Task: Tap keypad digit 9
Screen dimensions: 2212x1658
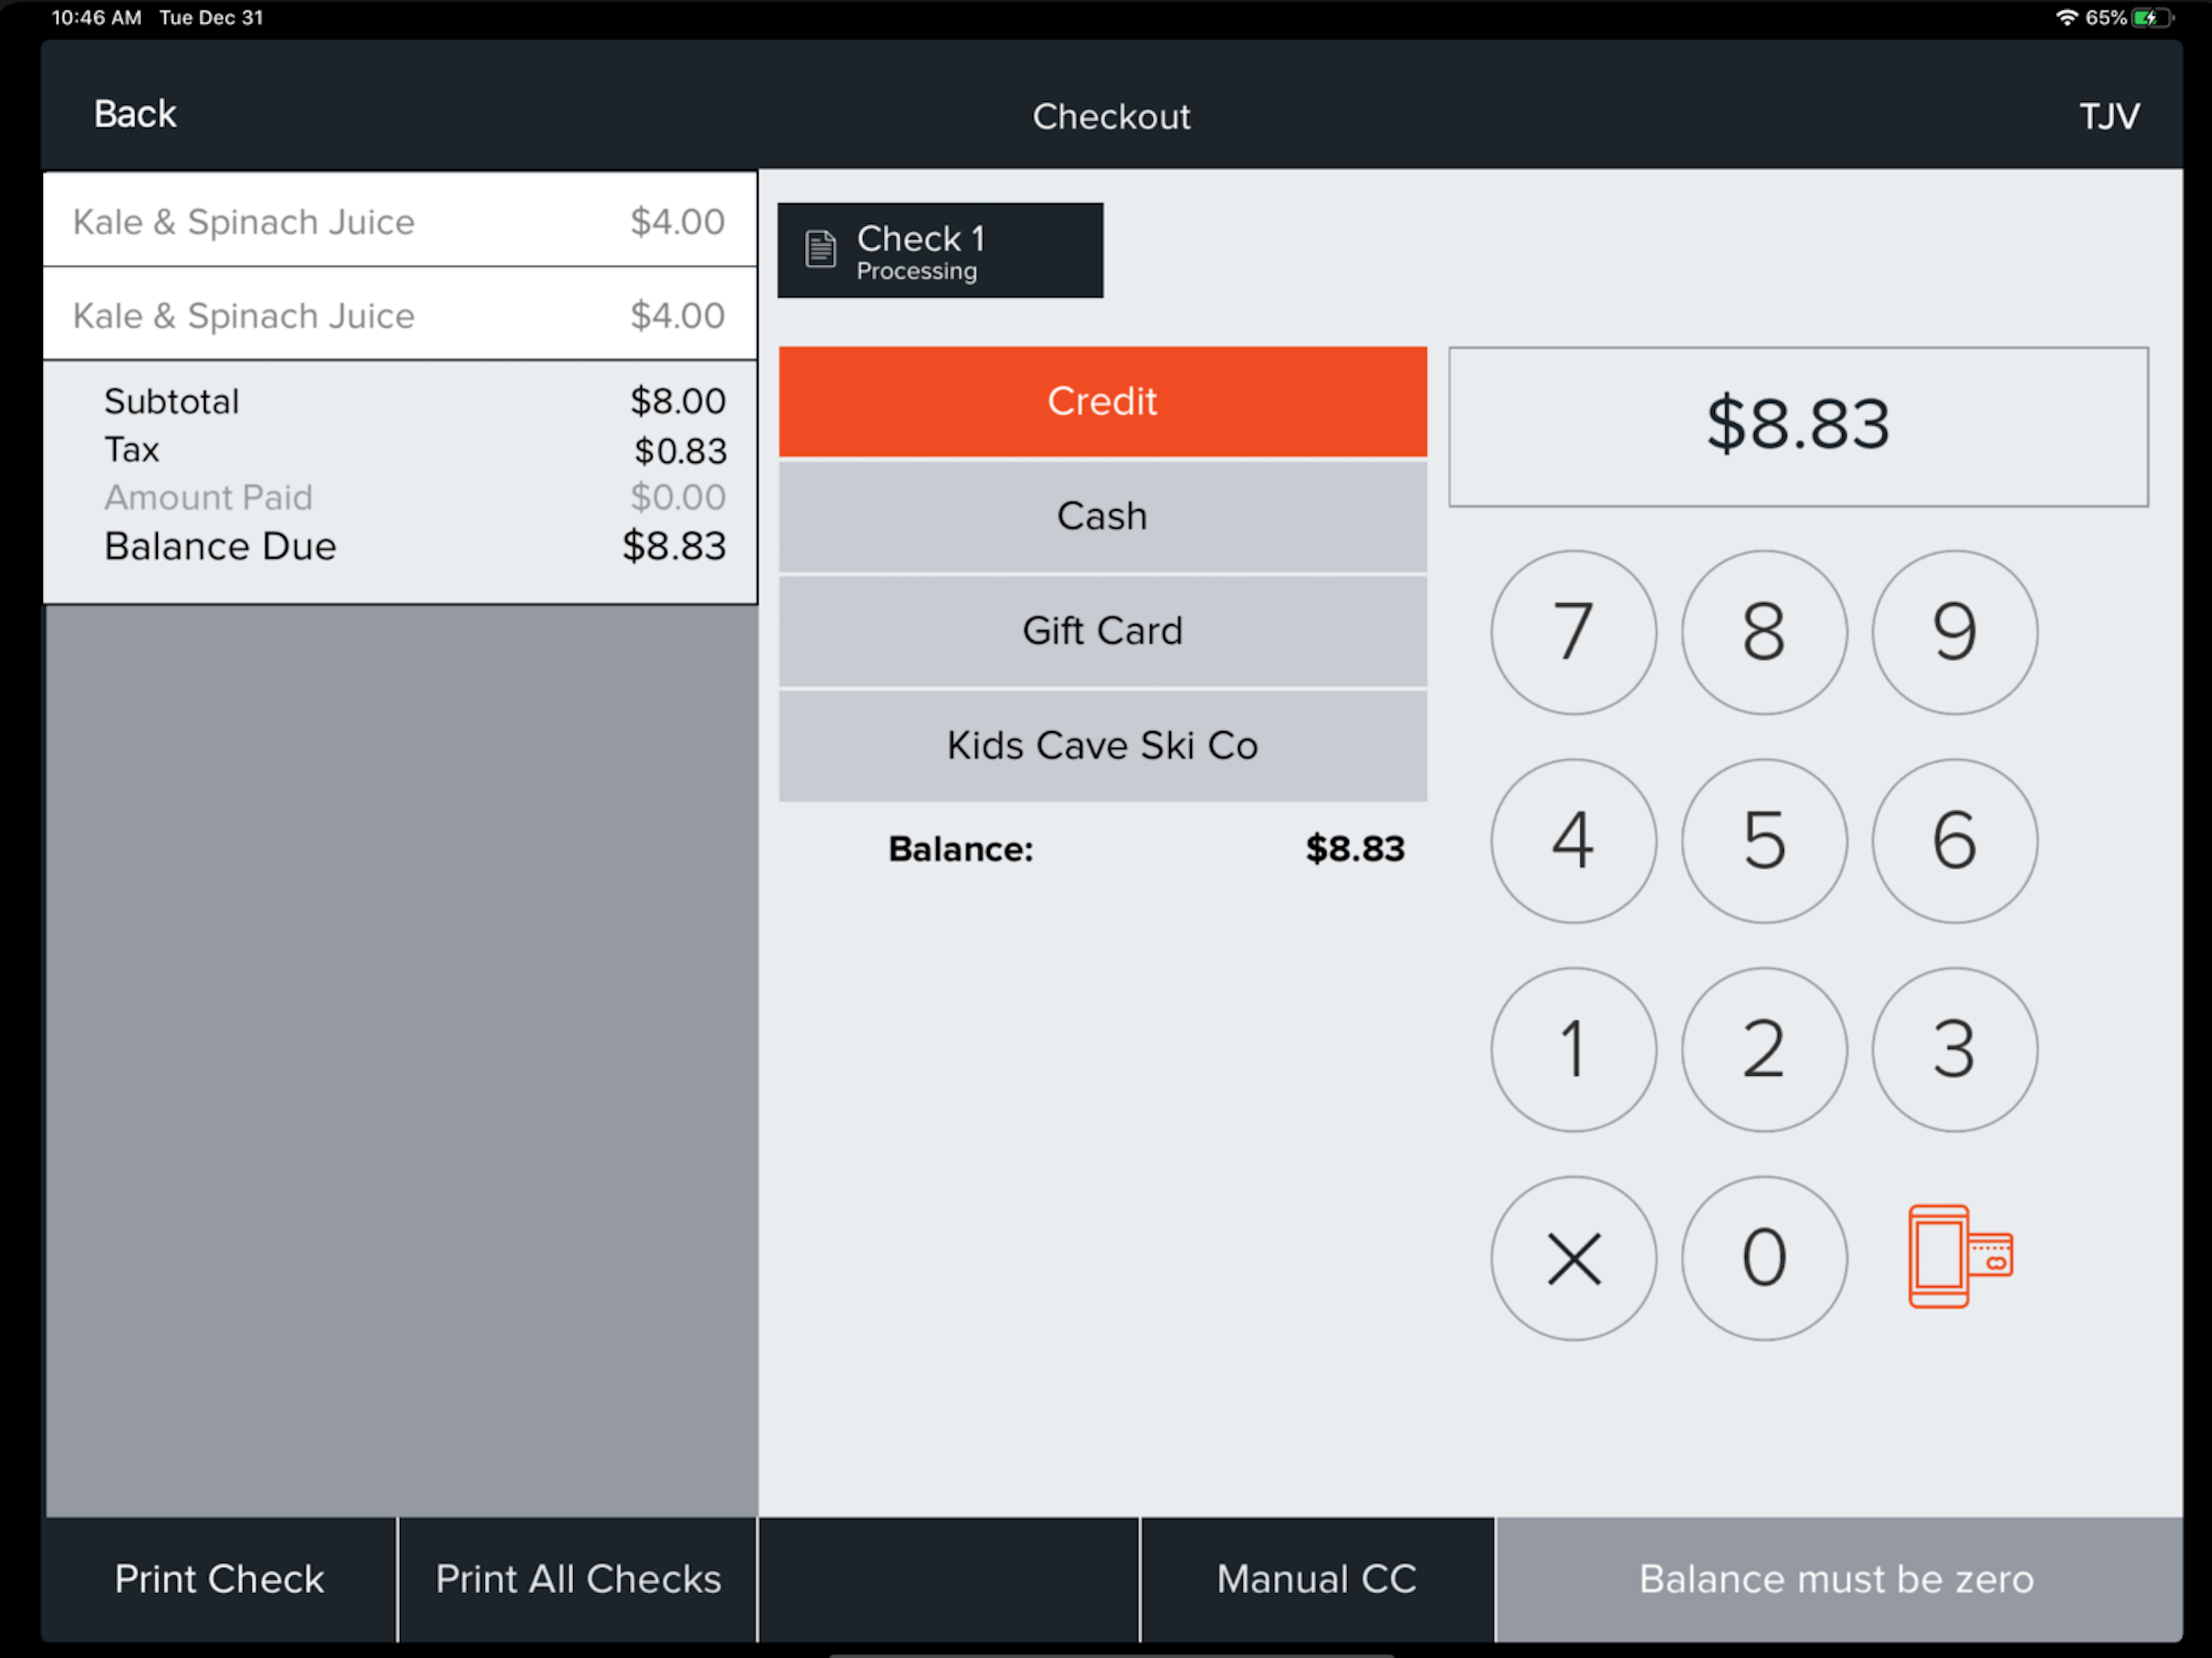Action: click(x=1954, y=632)
